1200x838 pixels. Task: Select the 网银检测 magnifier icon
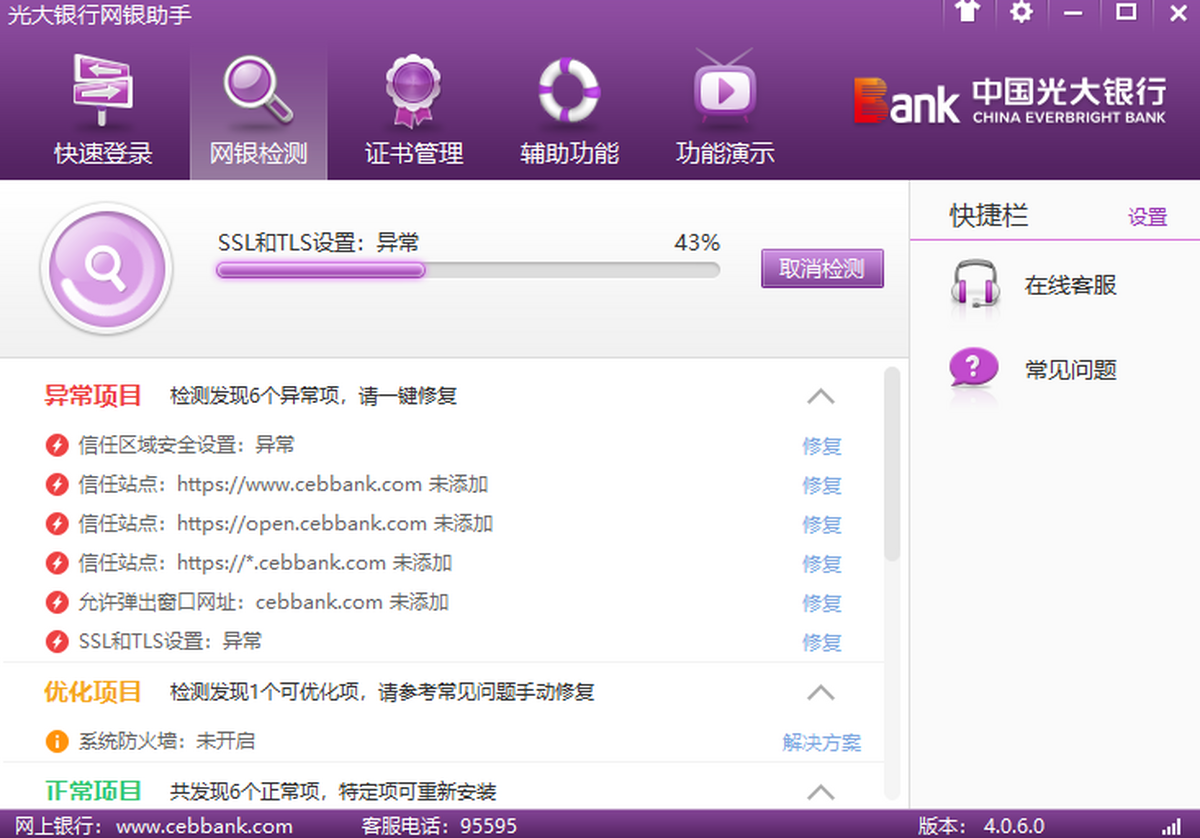(258, 89)
